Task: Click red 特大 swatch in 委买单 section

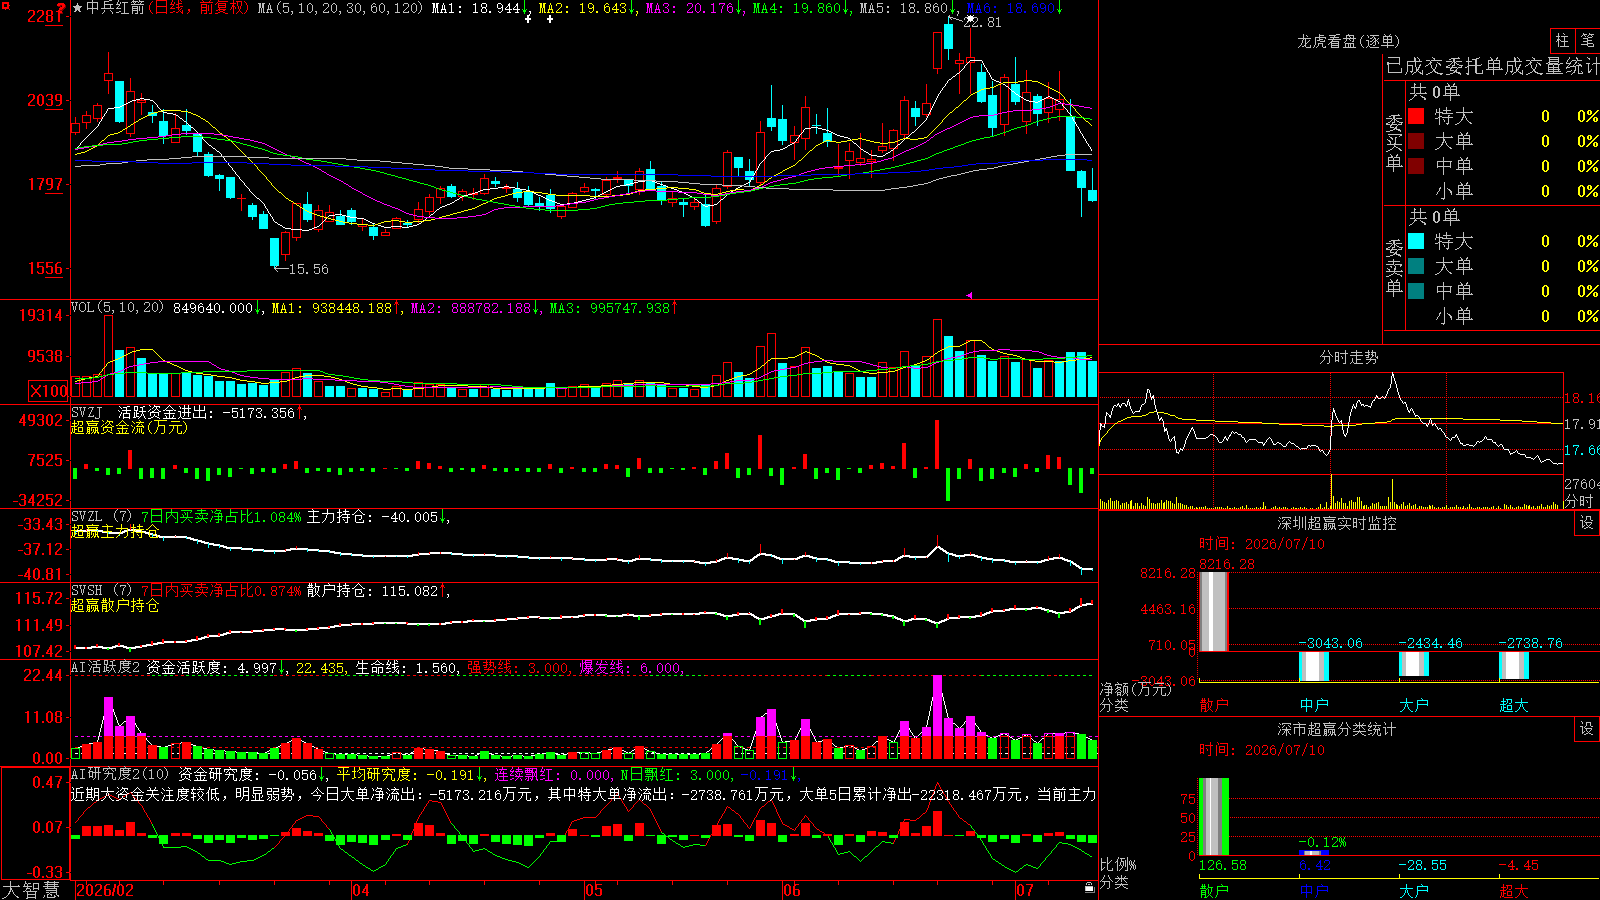Action: [1416, 116]
